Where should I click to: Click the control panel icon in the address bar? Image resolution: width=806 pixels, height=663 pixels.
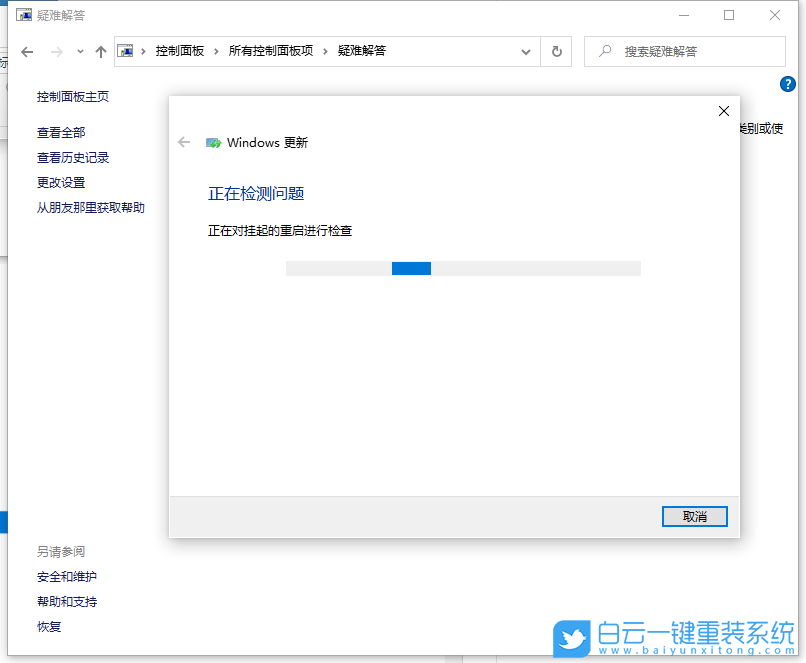pyautogui.click(x=126, y=50)
